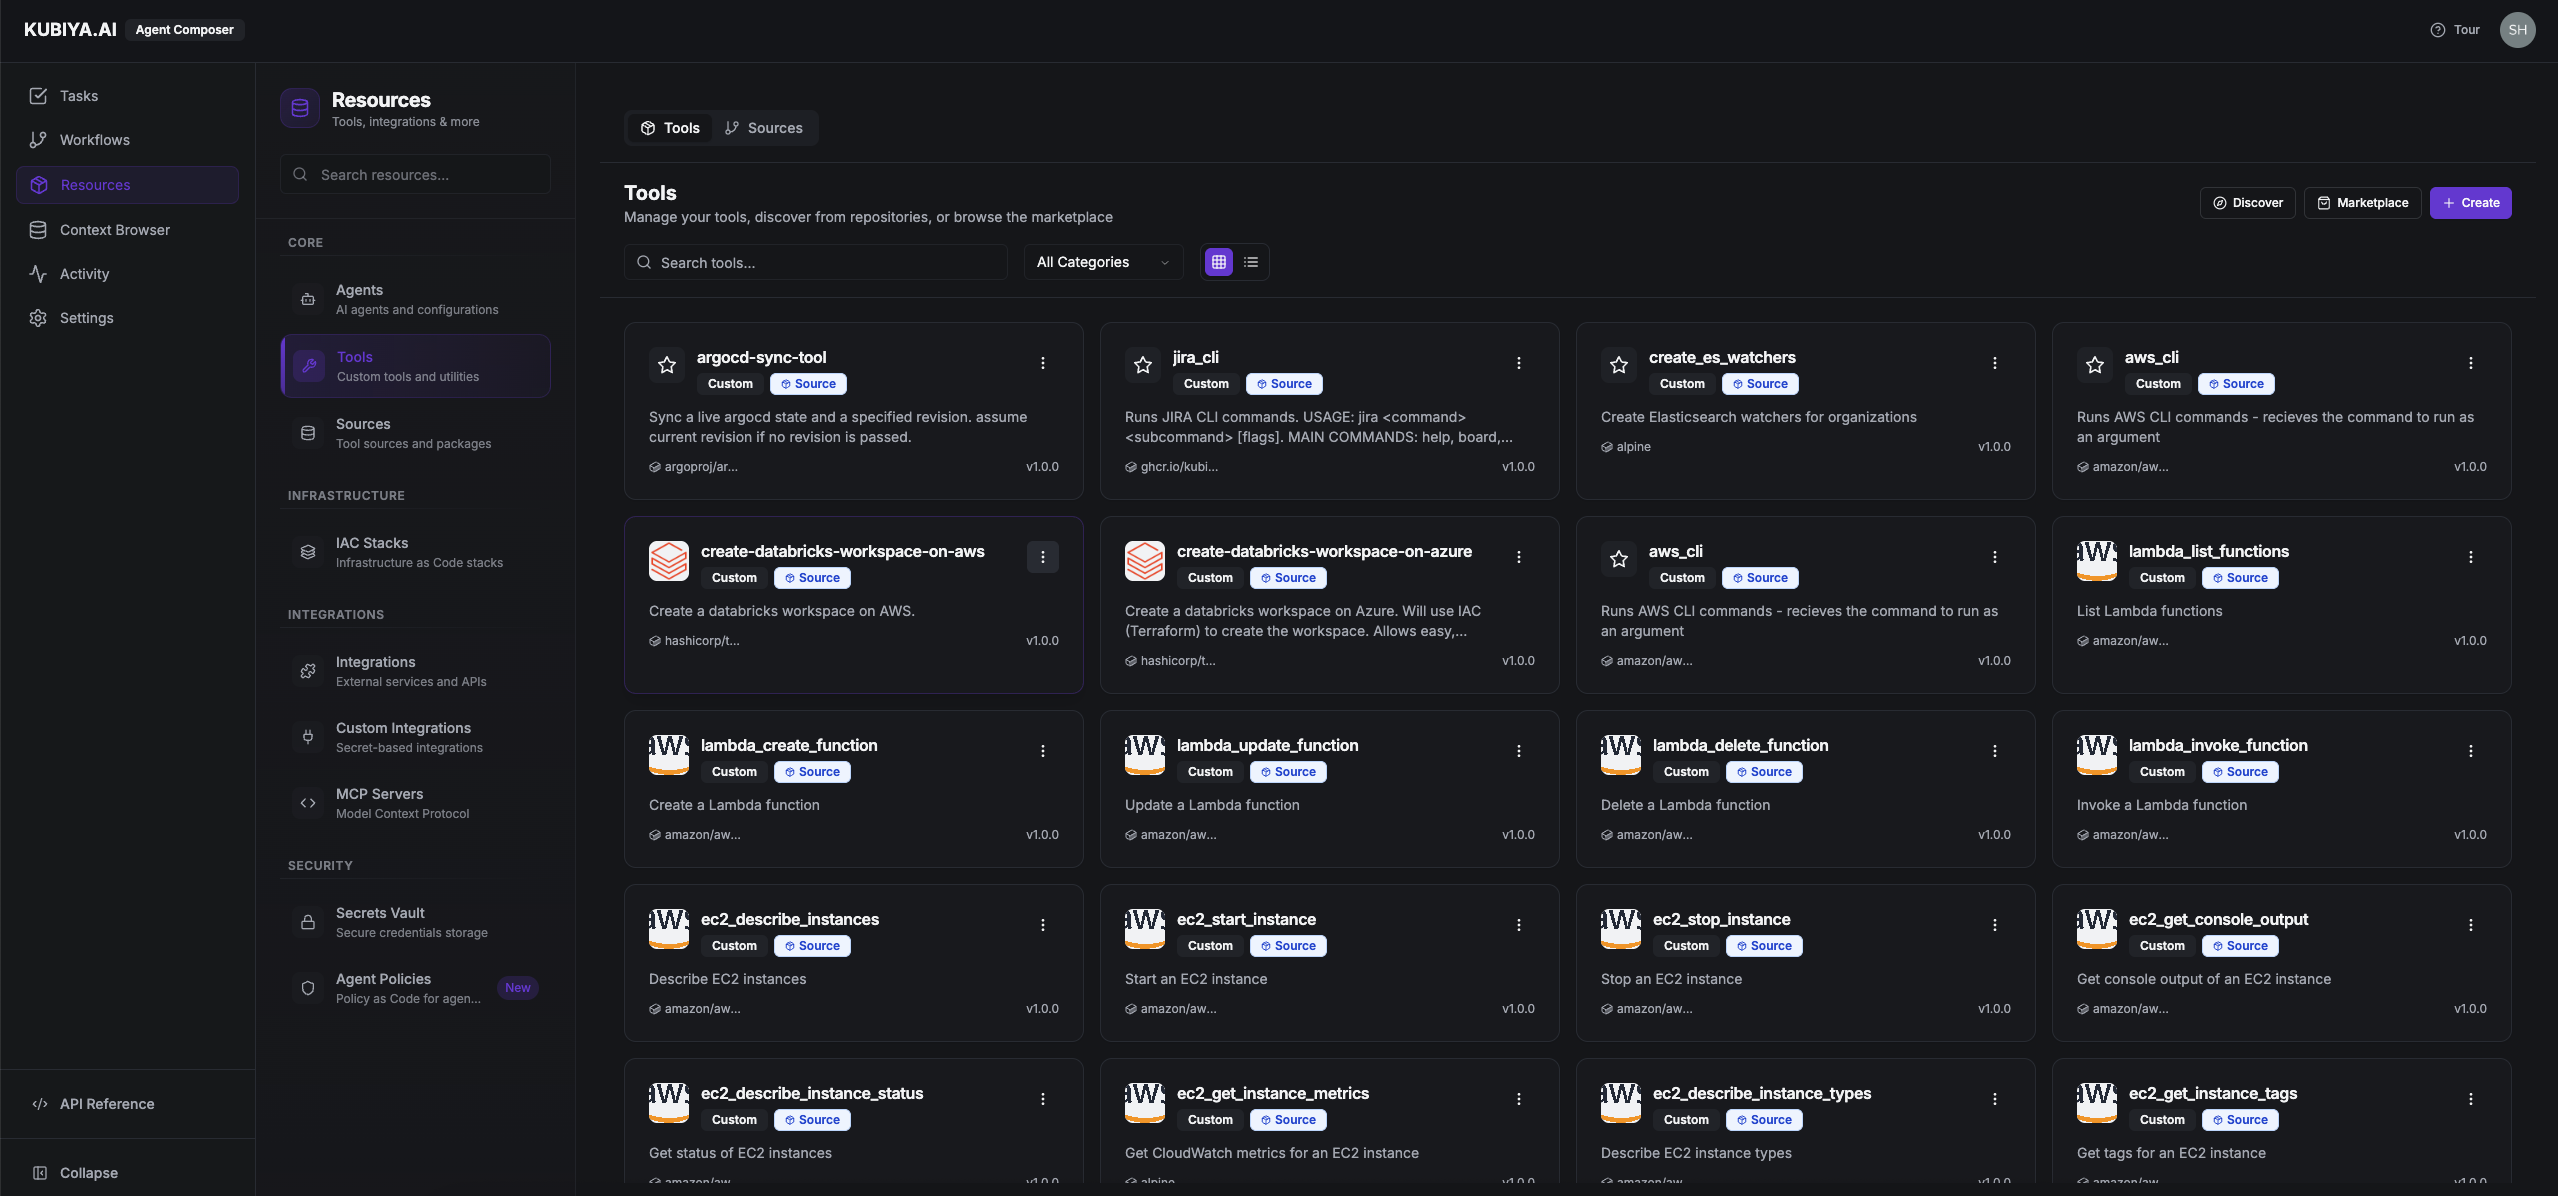Open the API Reference link
Viewport: 2558px width, 1196px height.
[x=93, y=1104]
